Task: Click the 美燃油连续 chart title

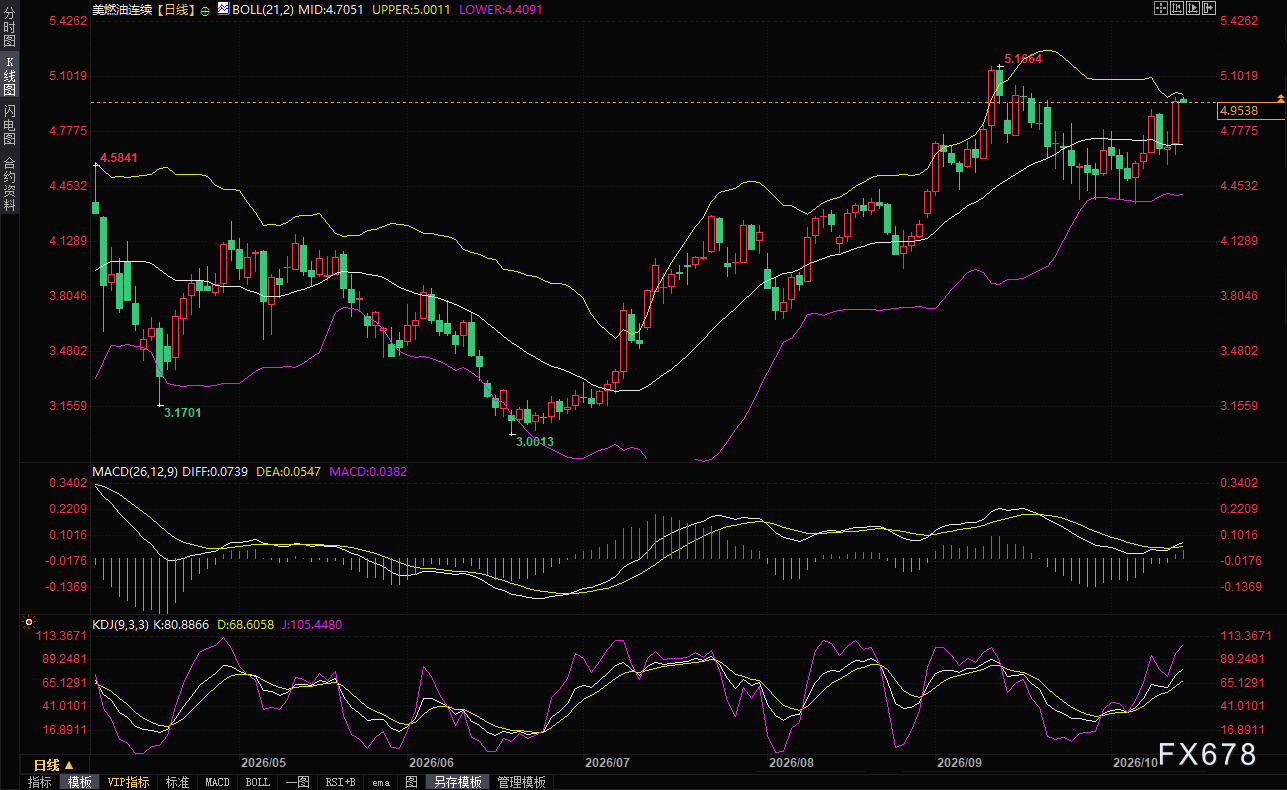Action: coord(120,9)
